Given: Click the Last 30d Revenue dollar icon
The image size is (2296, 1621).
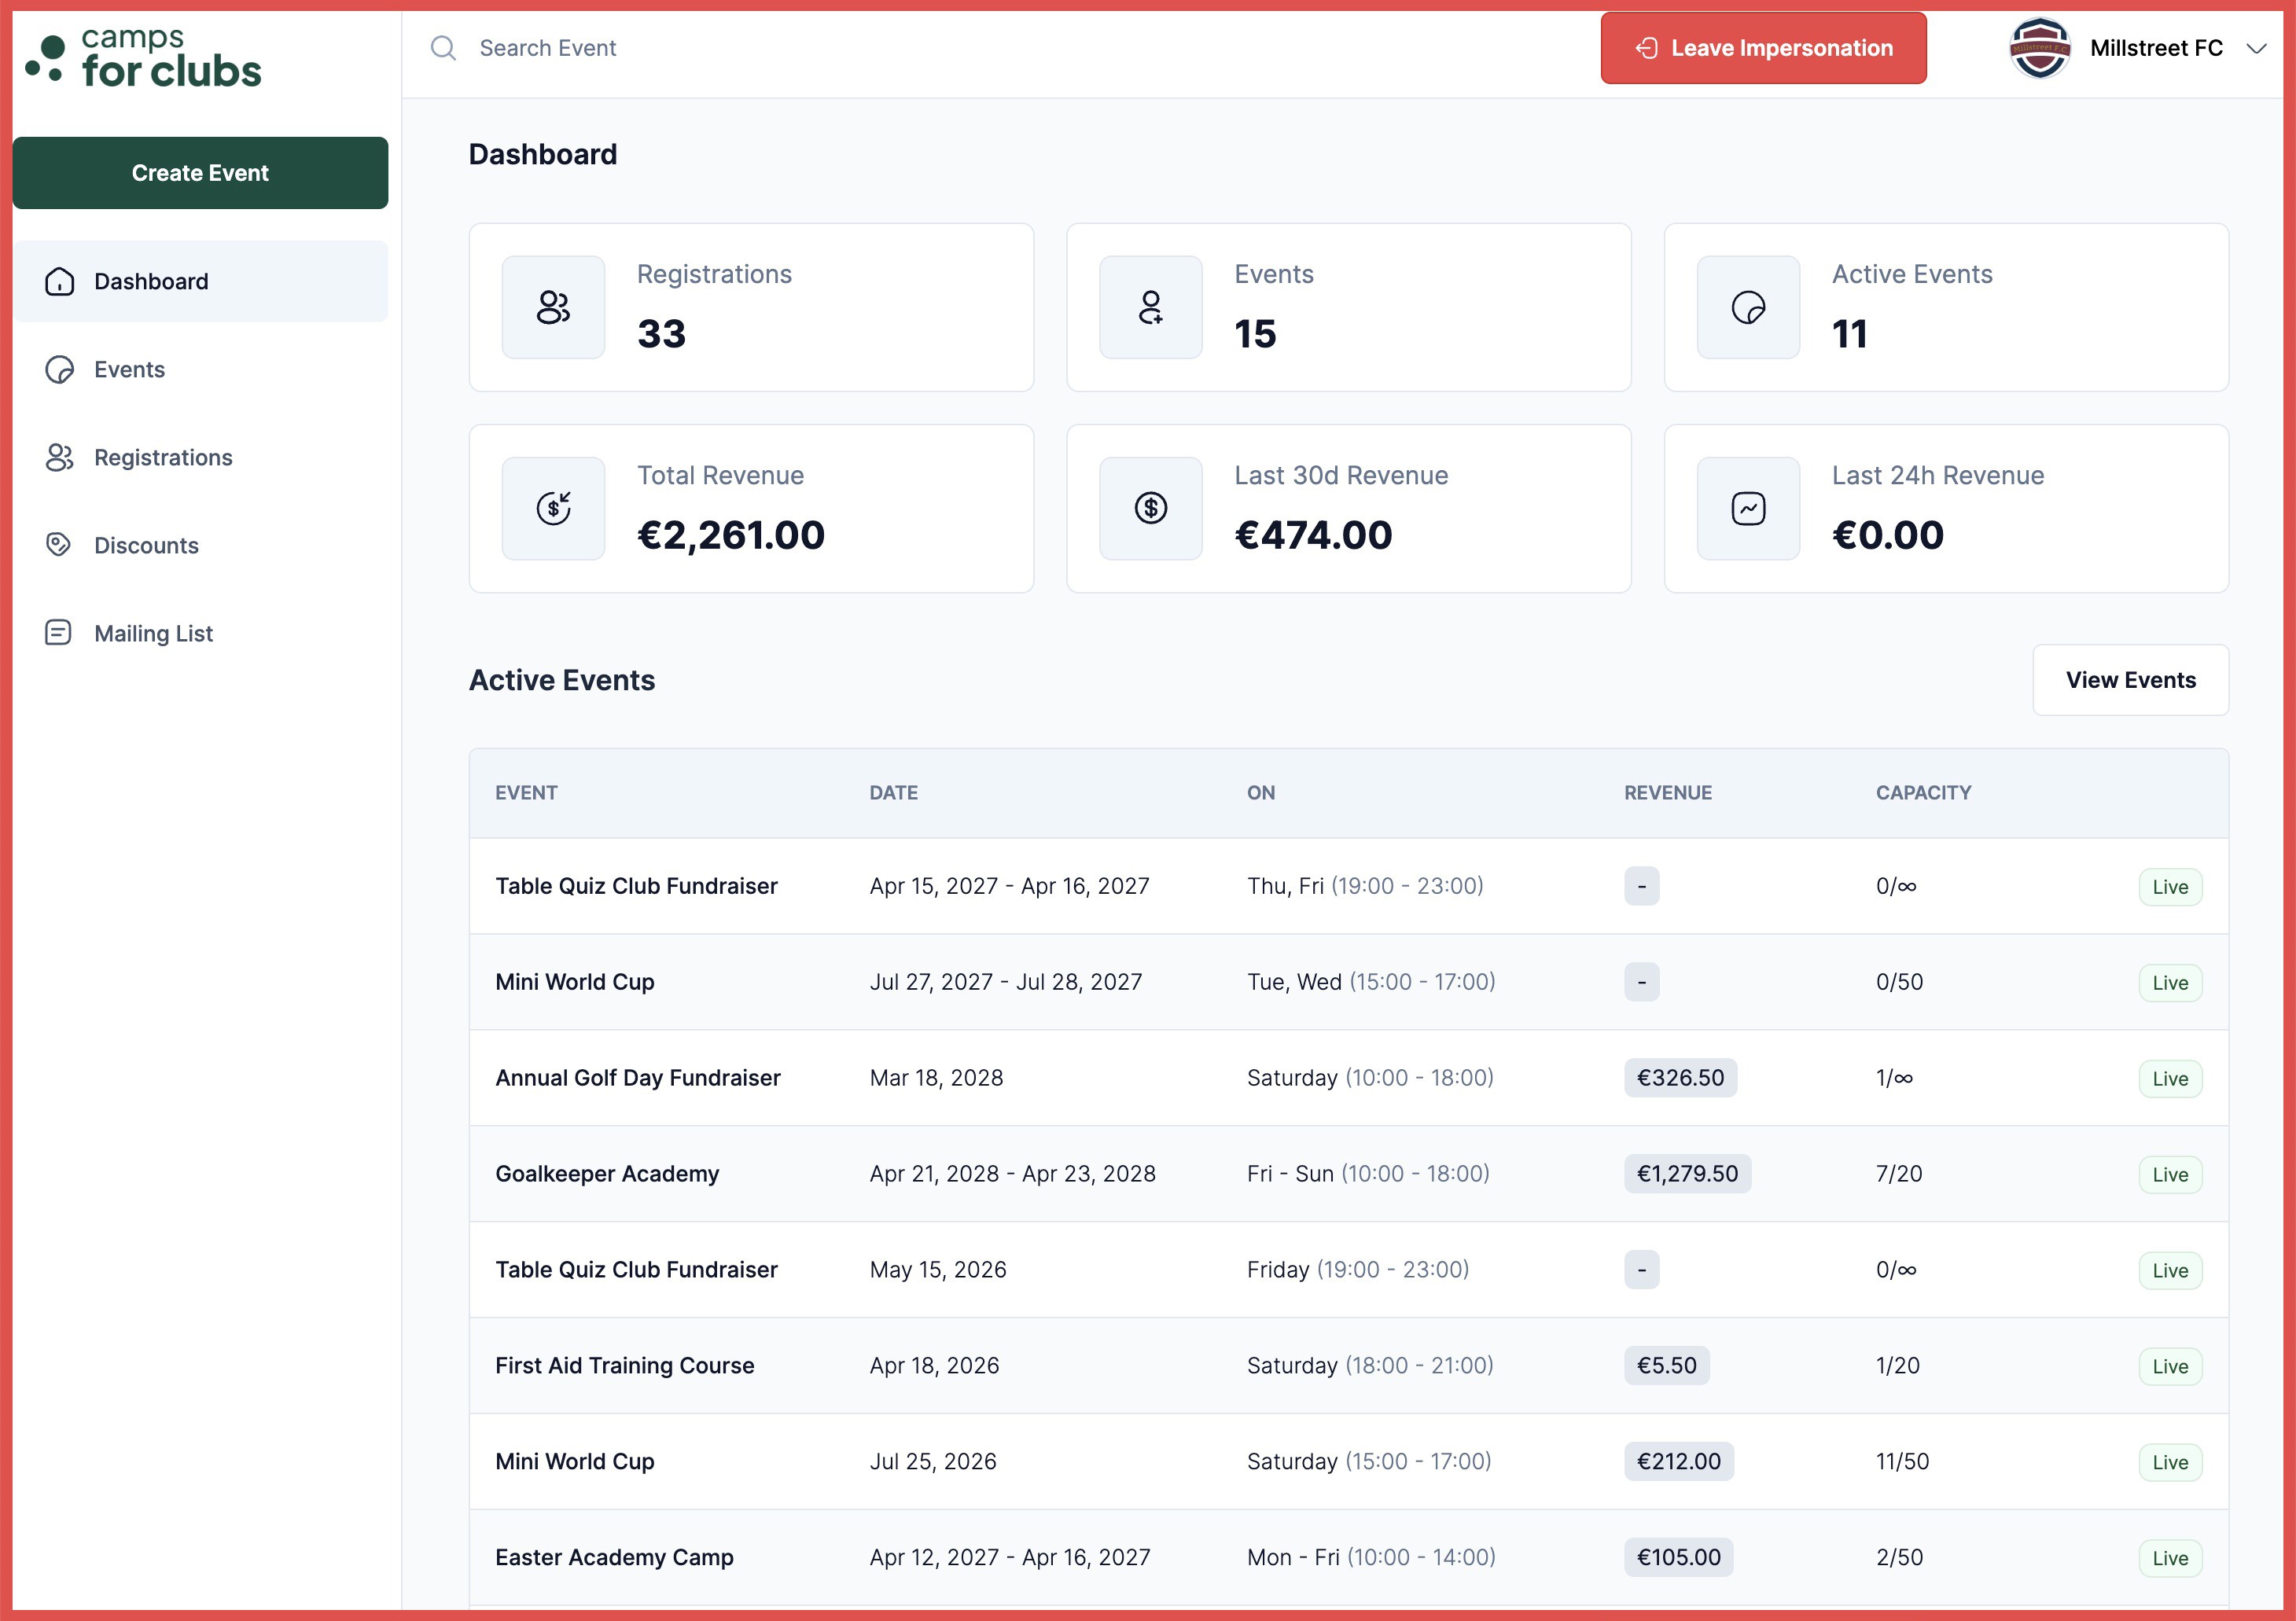Looking at the screenshot, I should click(x=1150, y=508).
